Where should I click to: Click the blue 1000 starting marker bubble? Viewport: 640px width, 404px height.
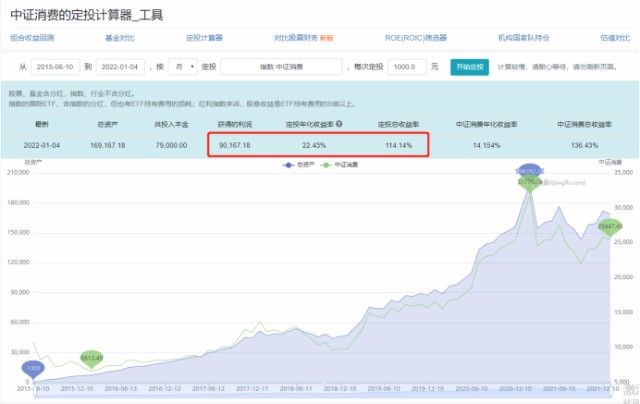pyautogui.click(x=33, y=369)
